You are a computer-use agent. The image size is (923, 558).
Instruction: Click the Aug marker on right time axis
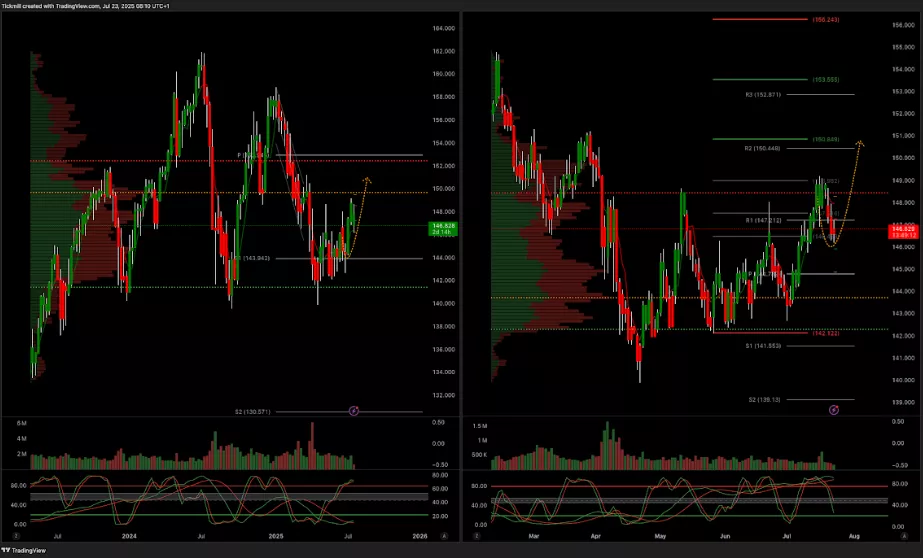click(x=853, y=537)
